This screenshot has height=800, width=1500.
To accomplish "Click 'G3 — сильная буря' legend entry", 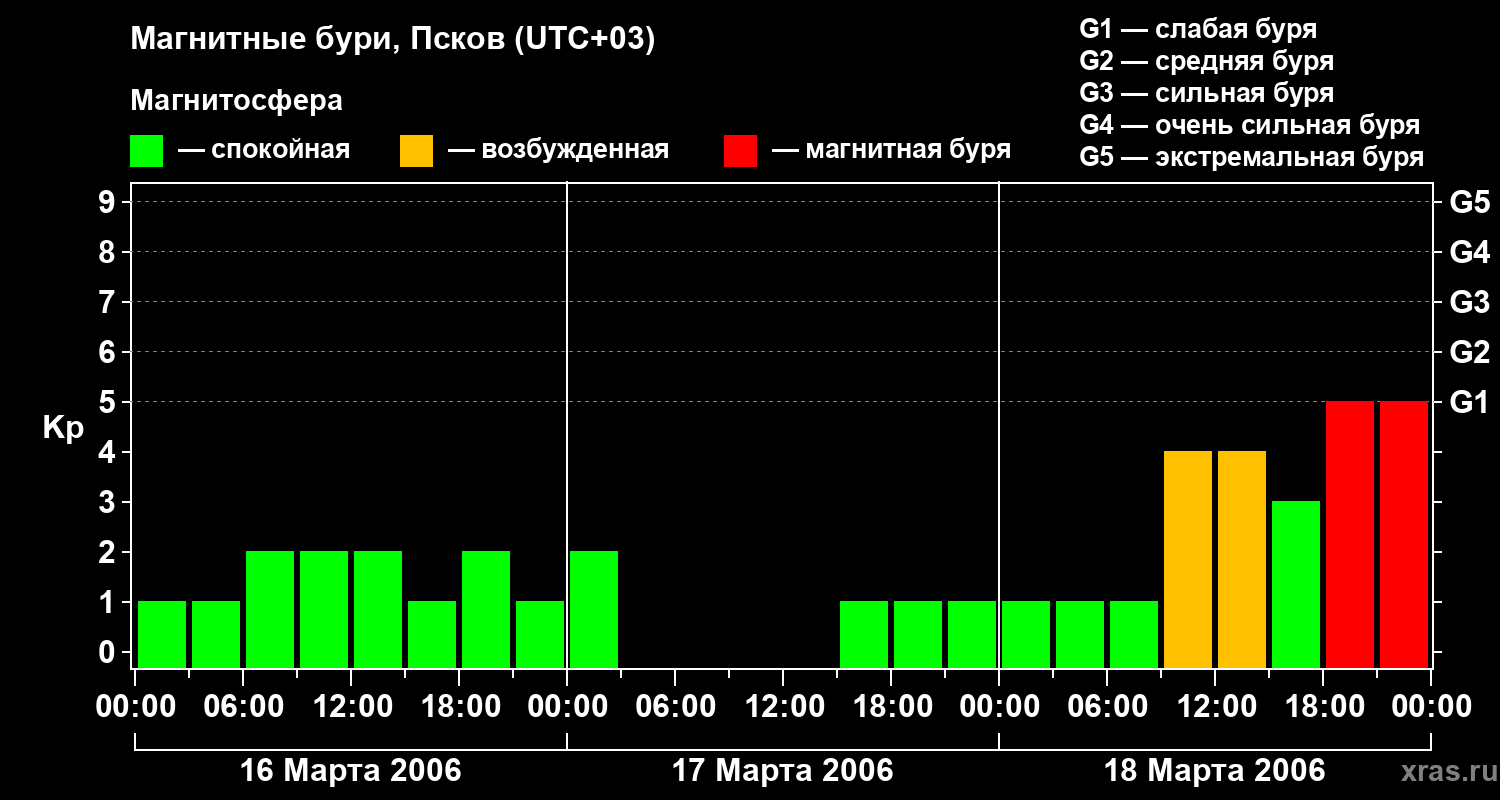I will pos(1206,93).
